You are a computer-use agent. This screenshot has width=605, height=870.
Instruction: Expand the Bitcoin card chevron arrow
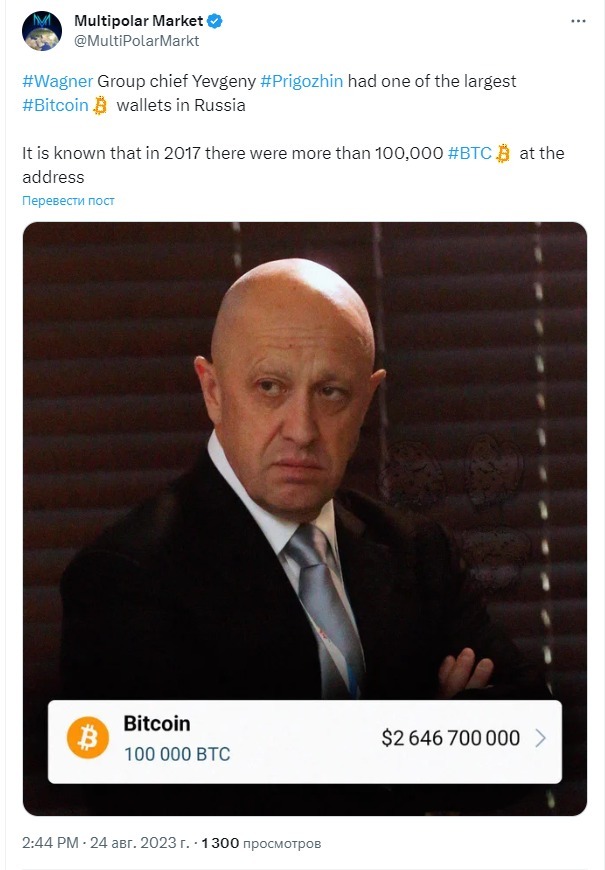click(x=541, y=738)
